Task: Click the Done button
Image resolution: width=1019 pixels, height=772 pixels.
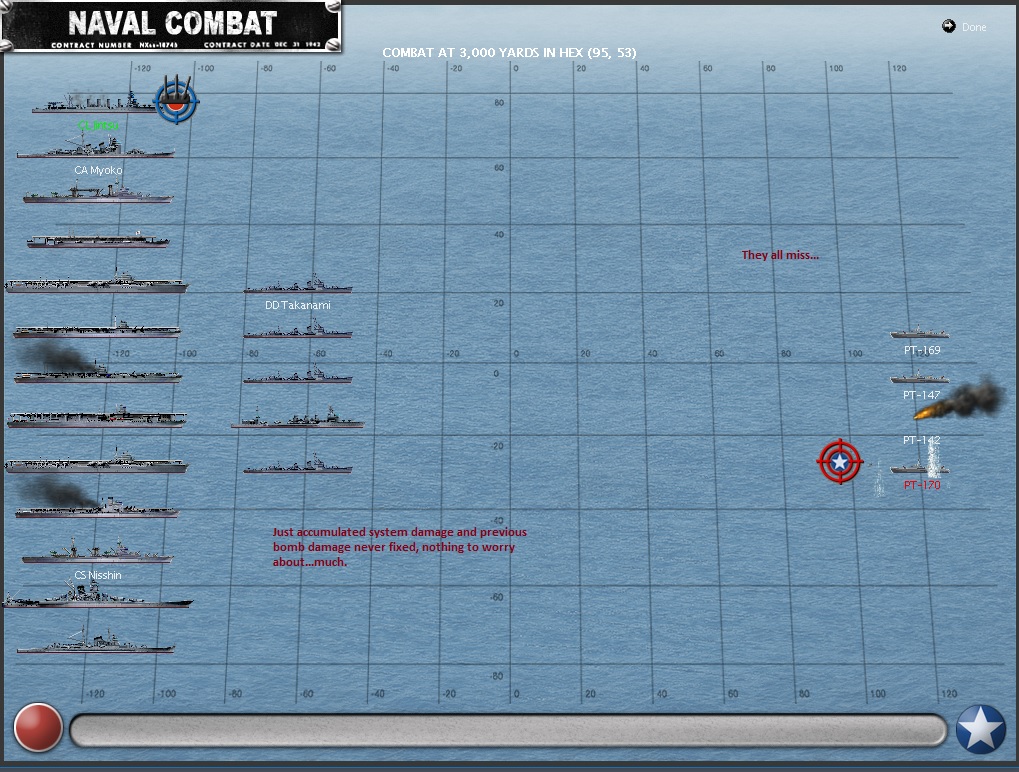Action: point(974,27)
